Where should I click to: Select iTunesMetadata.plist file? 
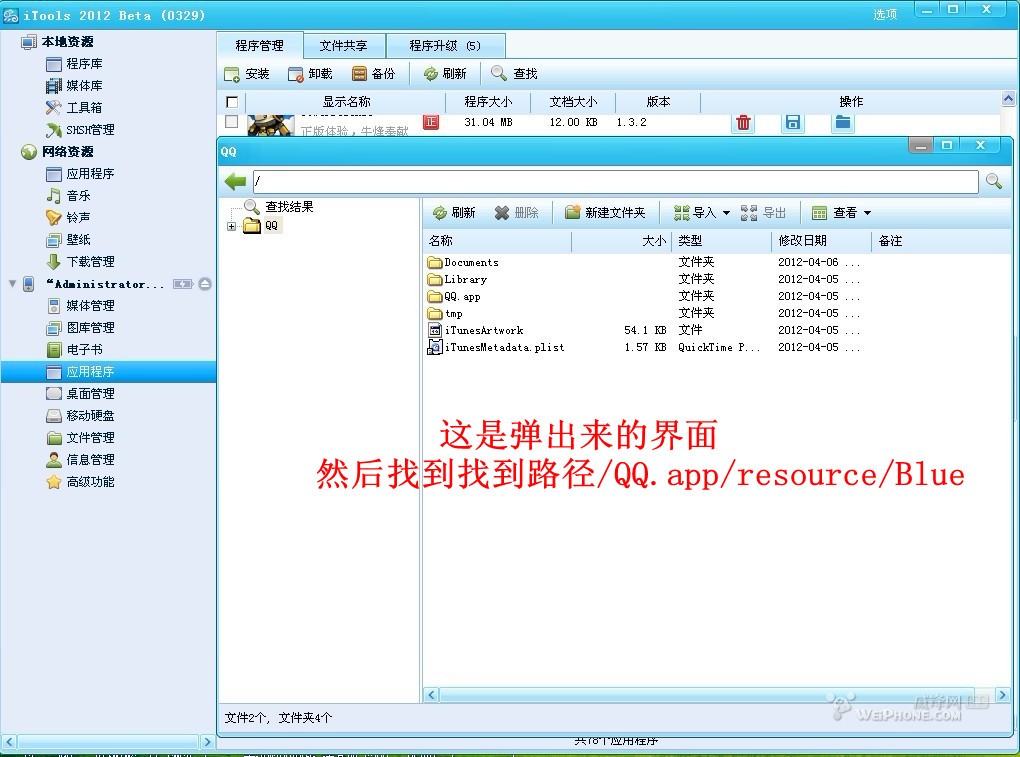point(496,347)
